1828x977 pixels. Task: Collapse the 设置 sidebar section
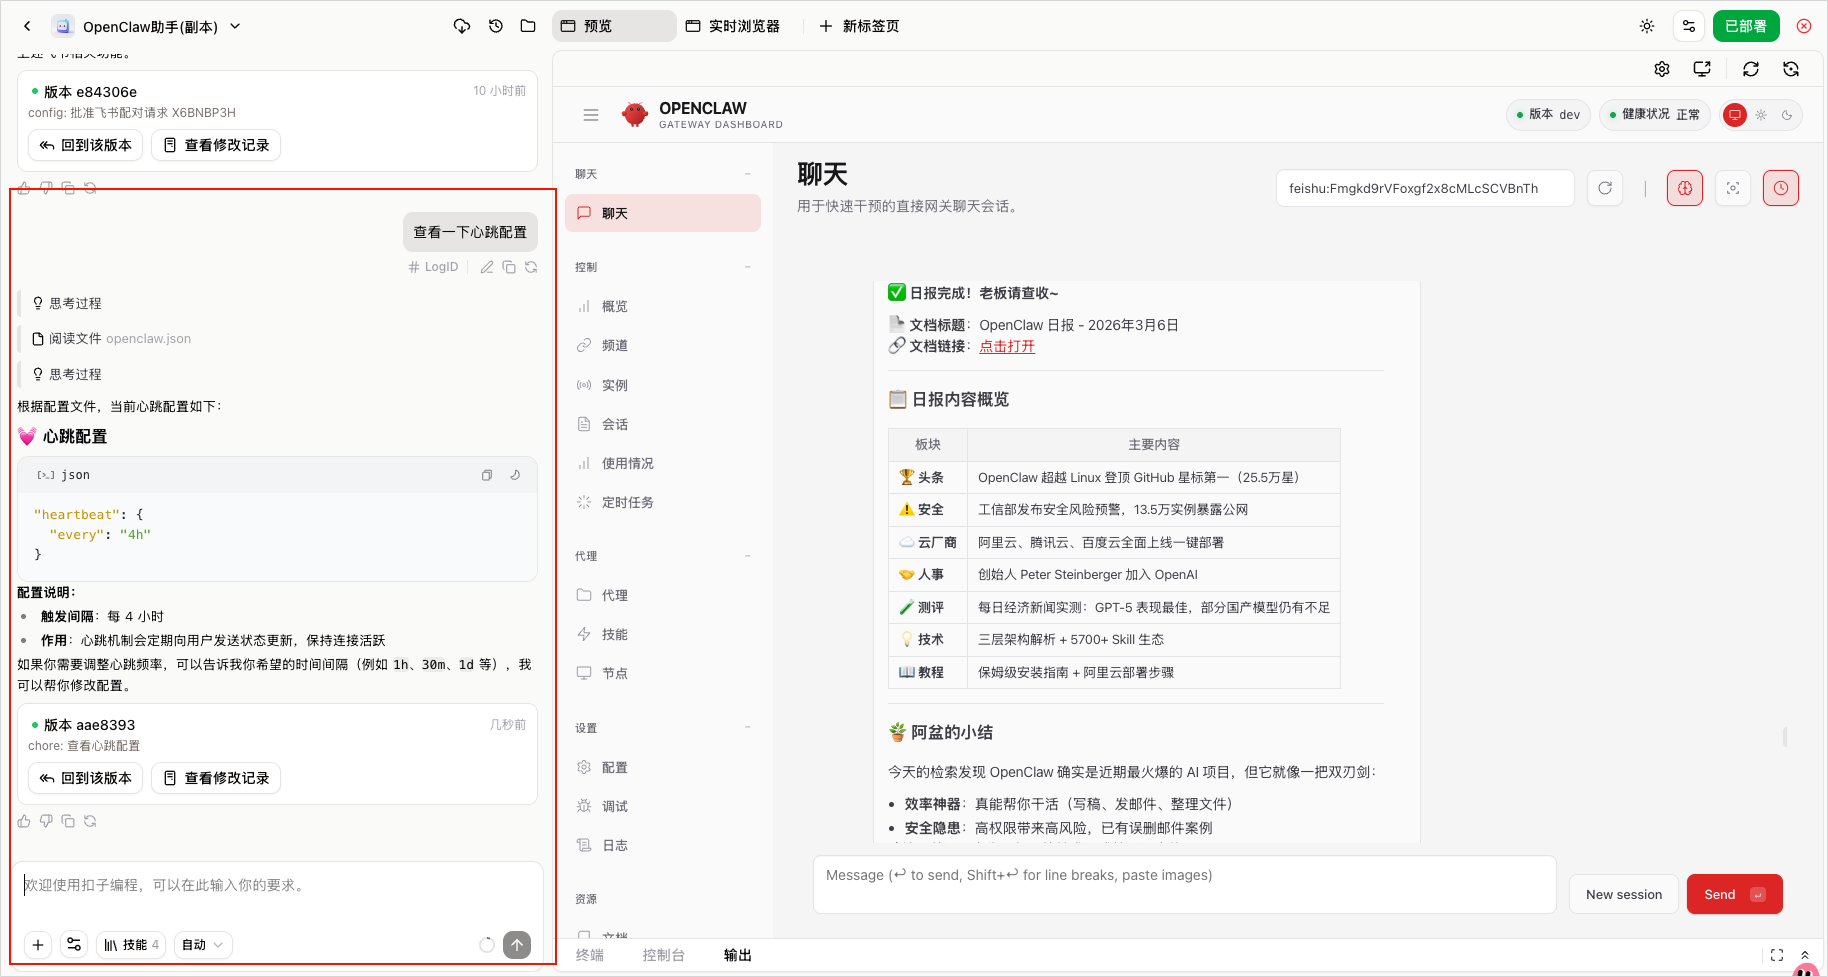747,728
